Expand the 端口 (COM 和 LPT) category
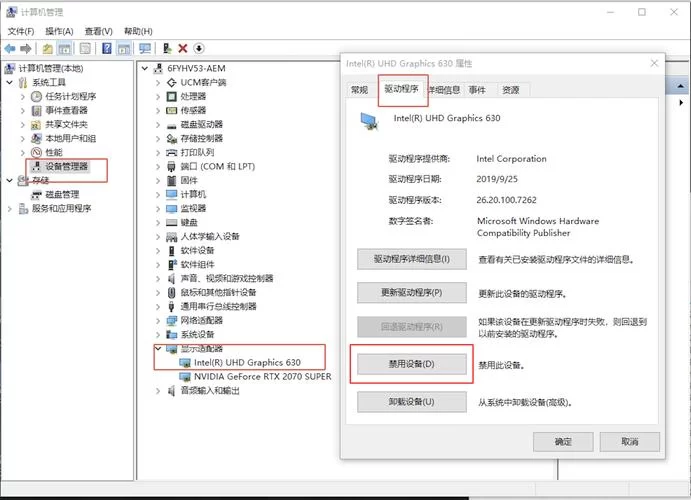This screenshot has height=500, width=691. [158, 167]
